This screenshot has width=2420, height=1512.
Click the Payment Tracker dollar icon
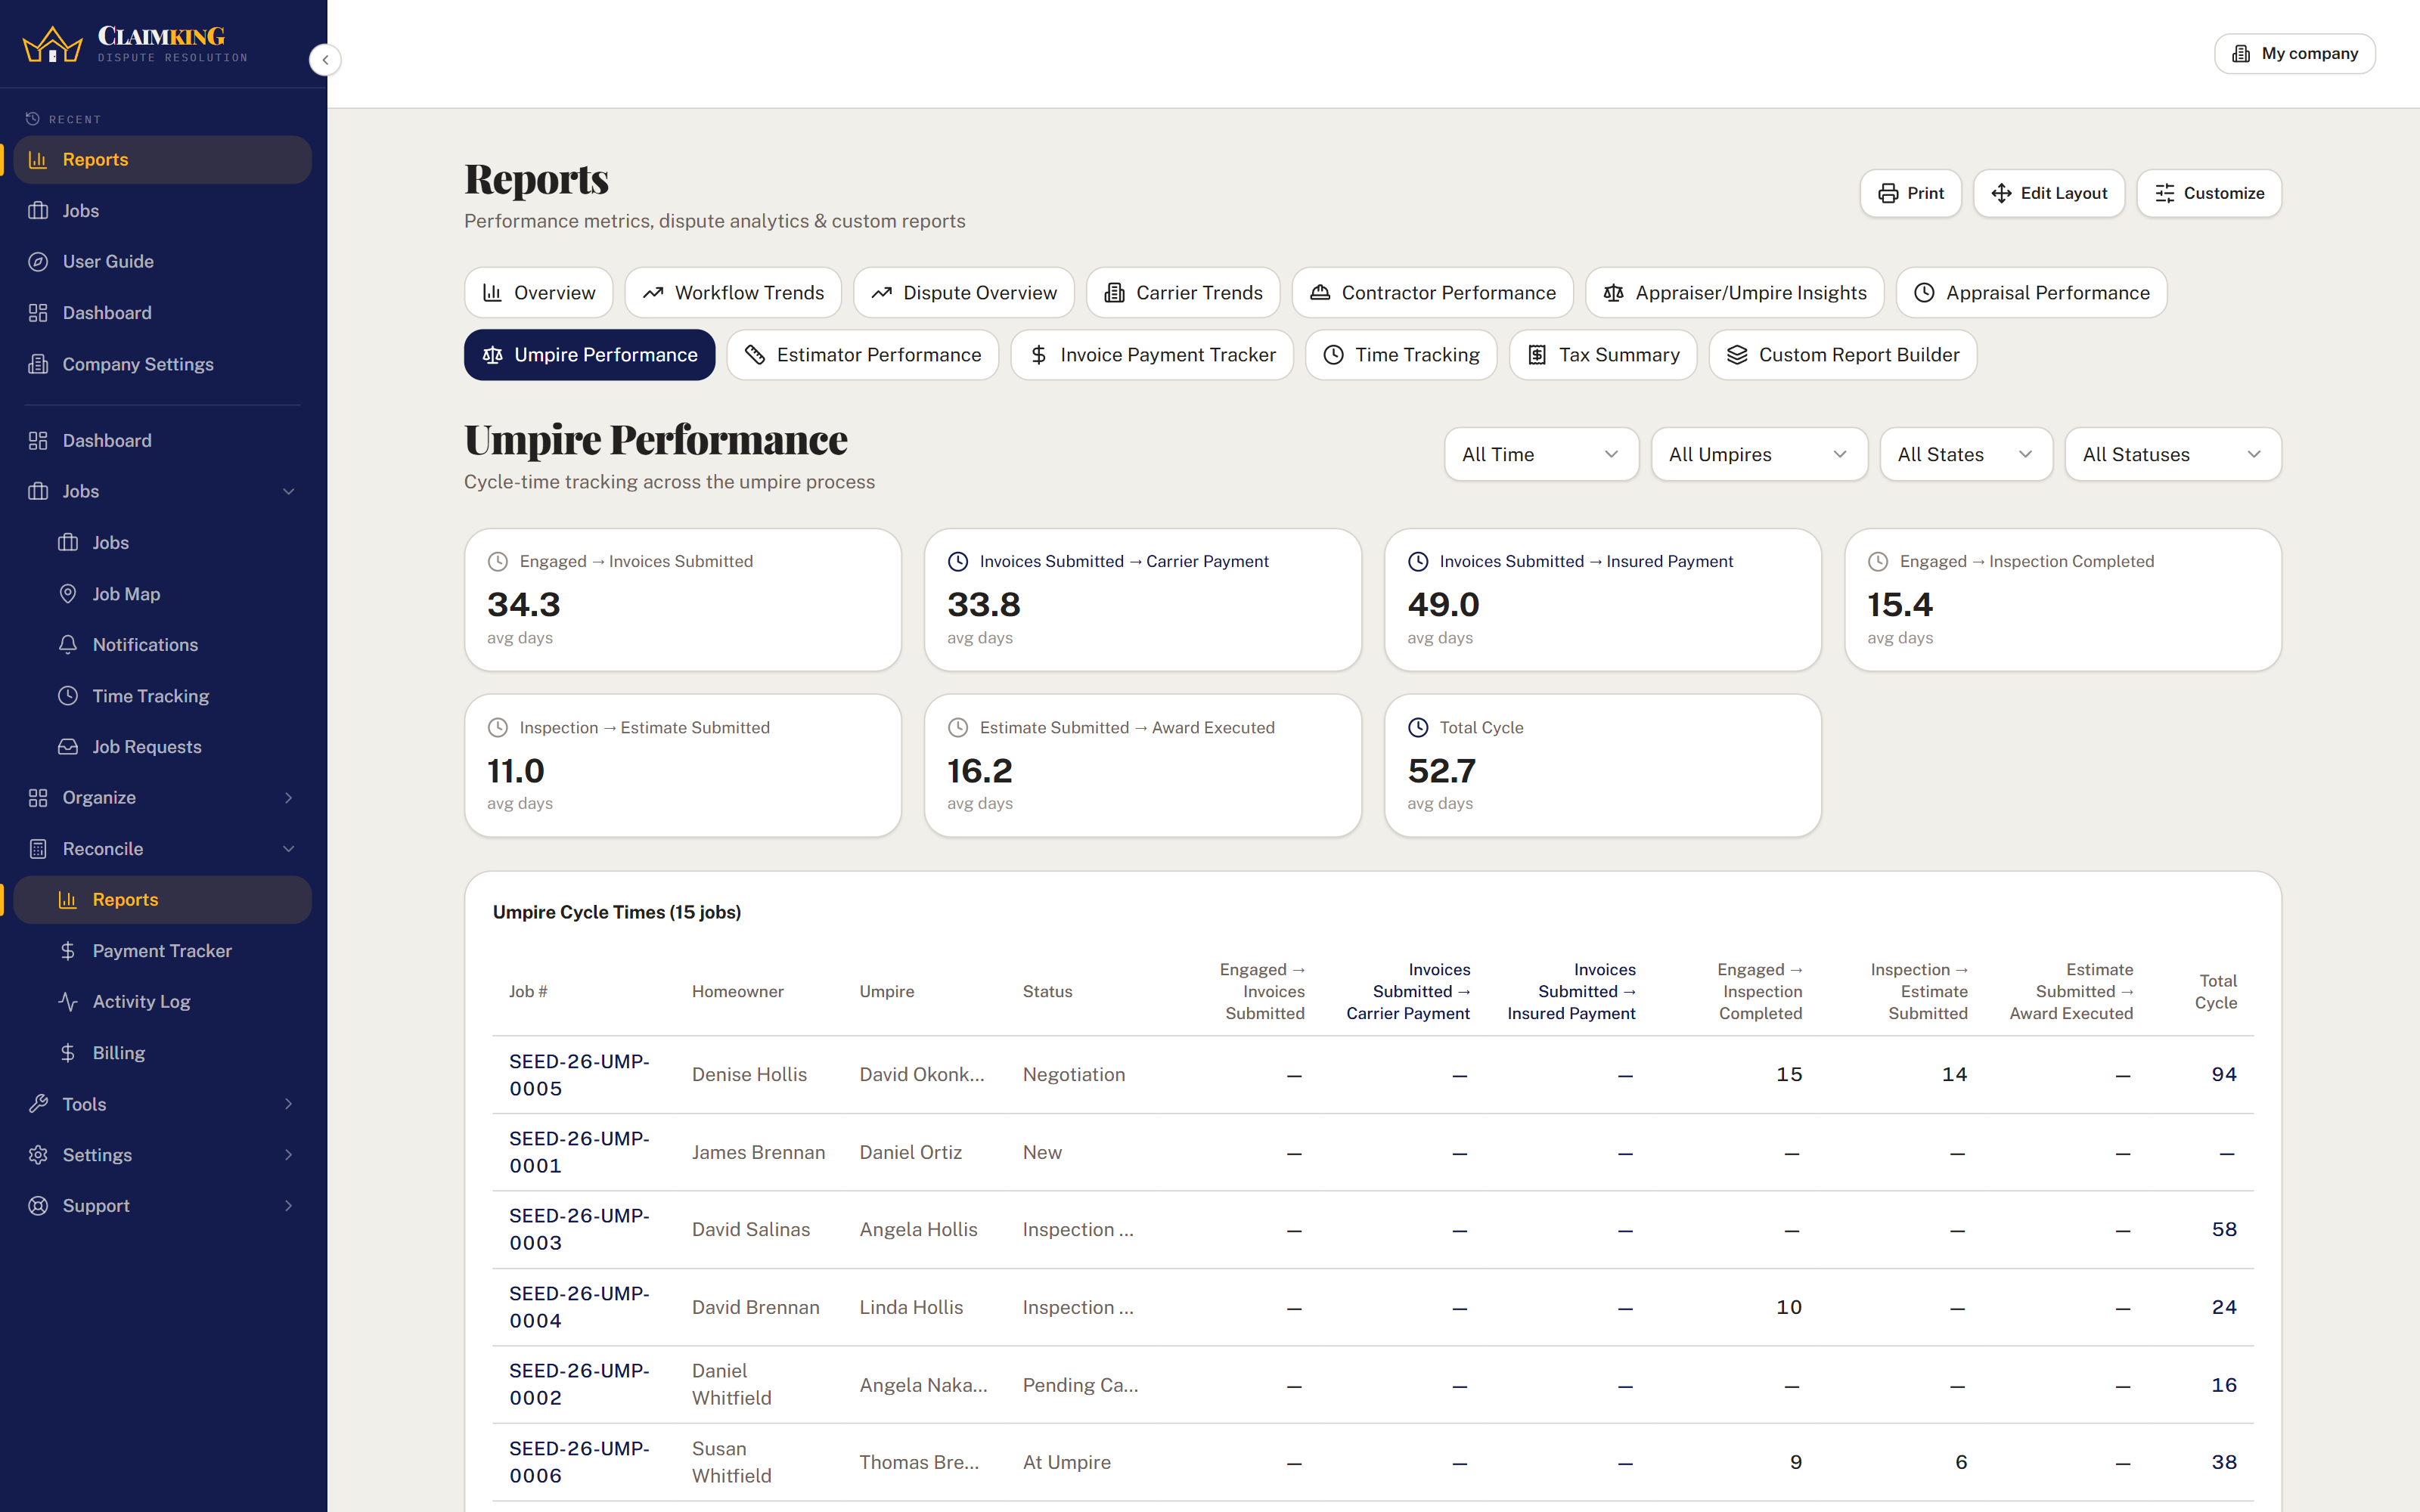tap(68, 951)
